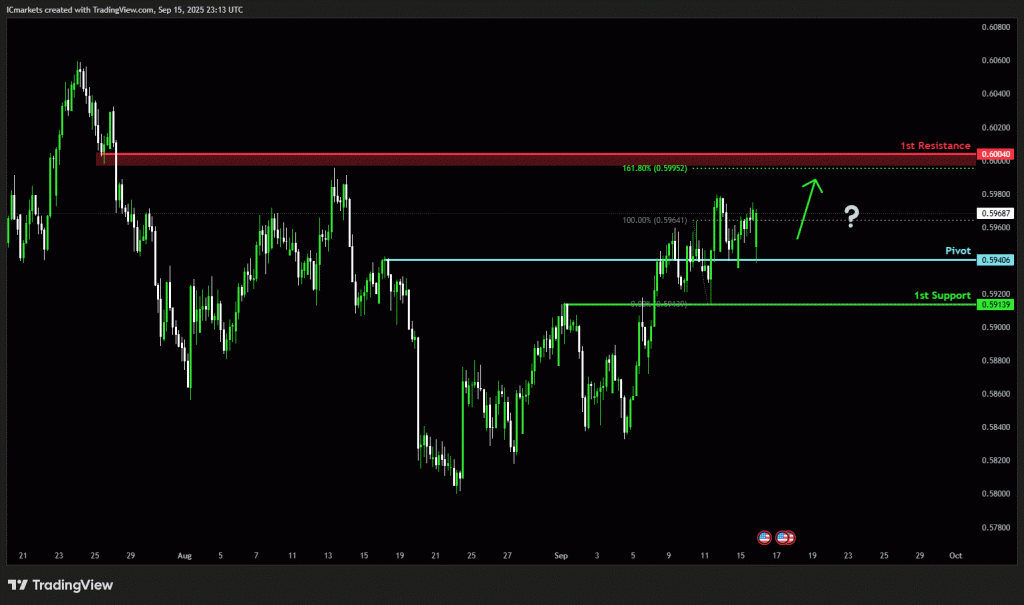Click the 0.59200 price axis label

[x=995, y=294]
